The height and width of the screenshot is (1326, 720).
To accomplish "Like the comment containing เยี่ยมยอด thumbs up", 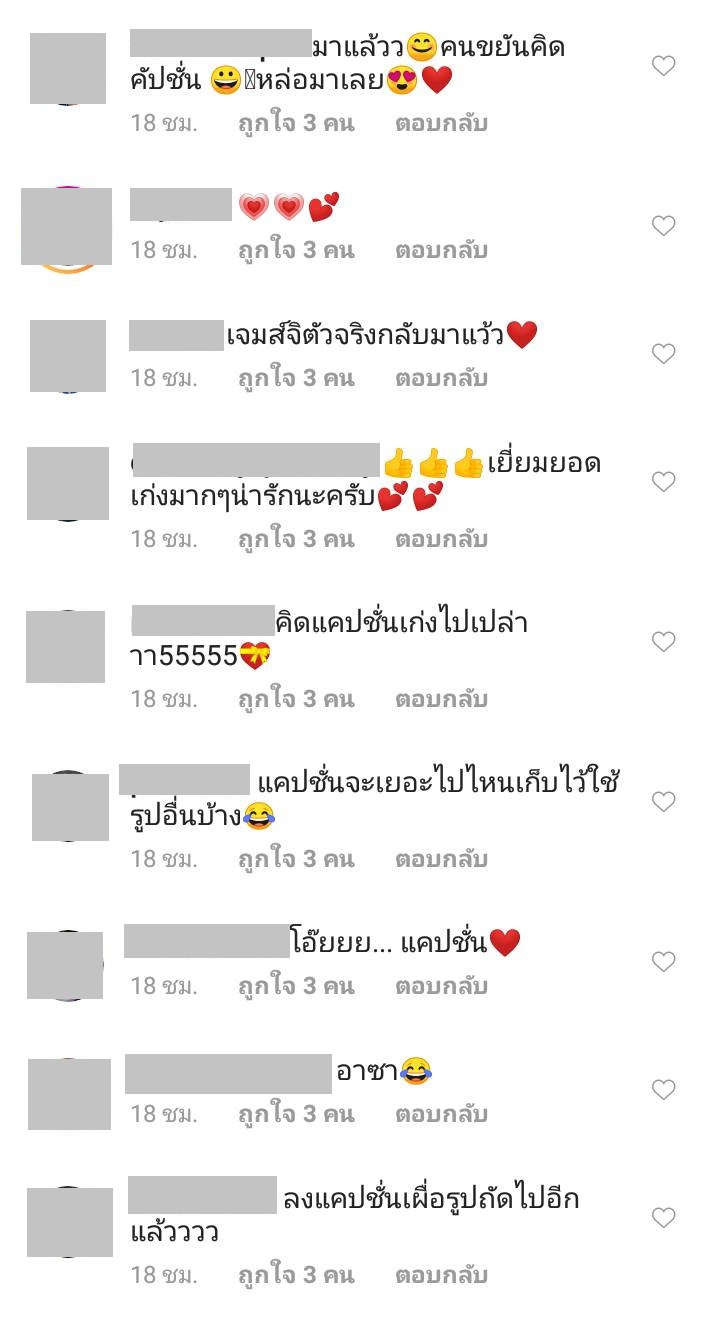I will [664, 482].
